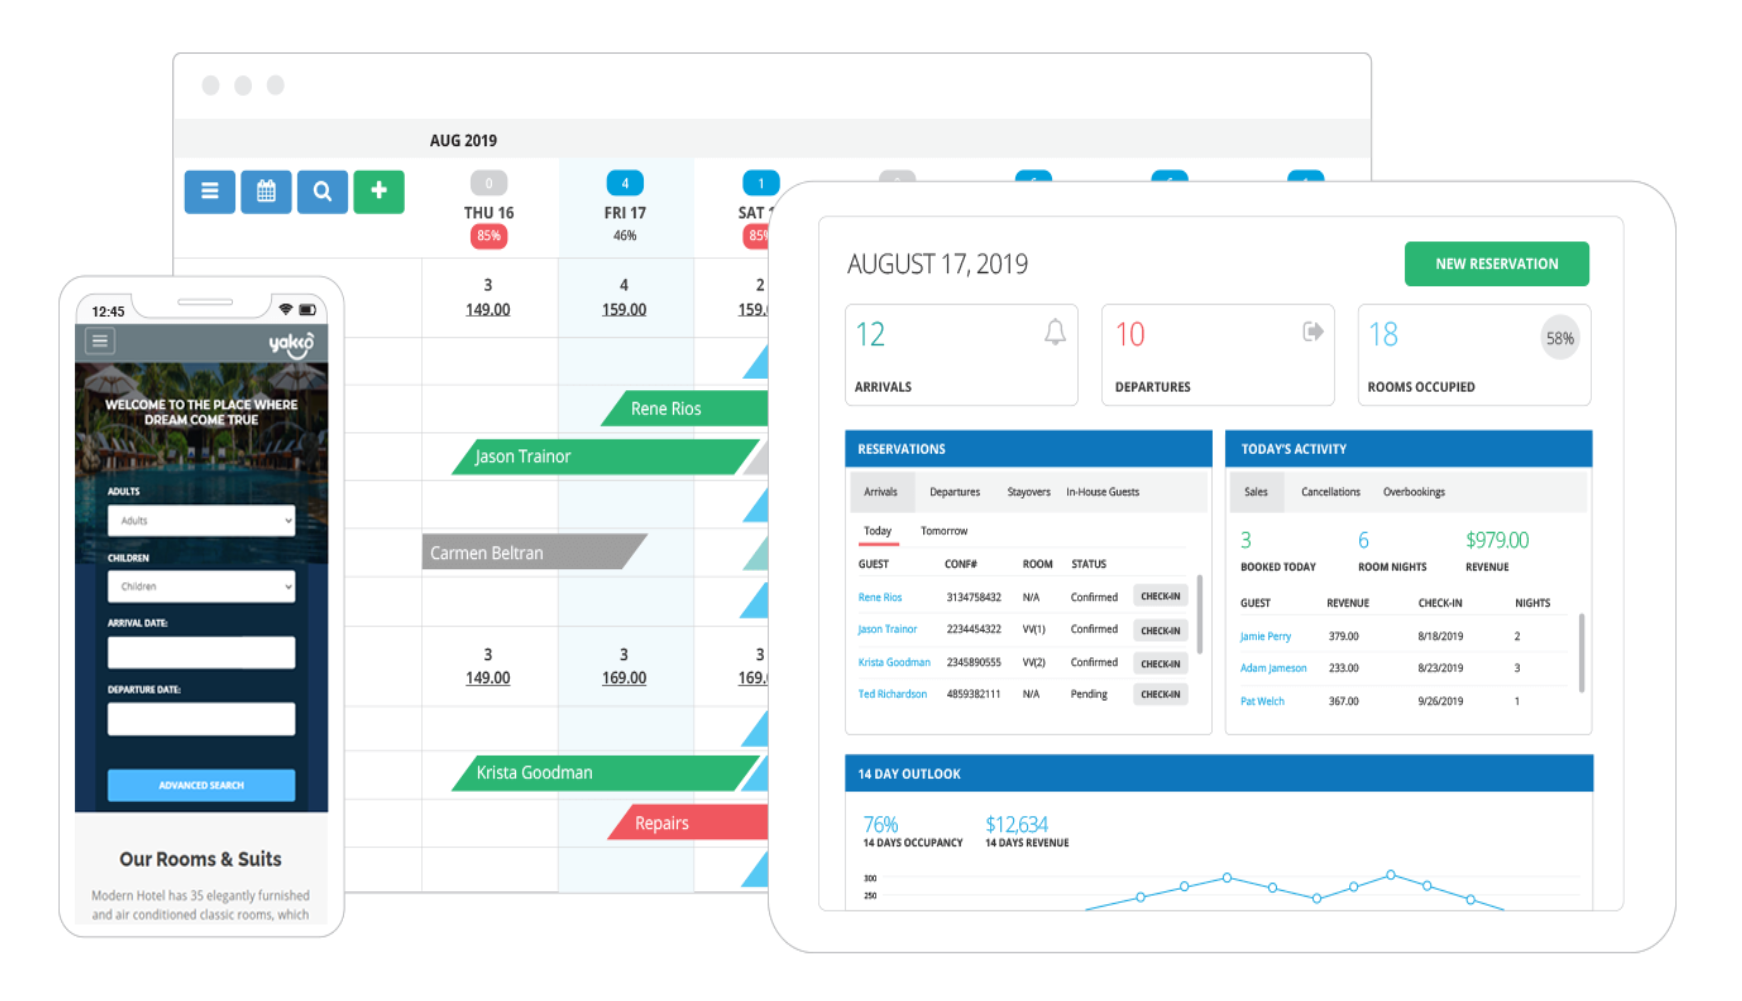The width and height of the screenshot is (1742, 1001).
Task: Switch to the Stayovers tab
Action: tap(1028, 492)
